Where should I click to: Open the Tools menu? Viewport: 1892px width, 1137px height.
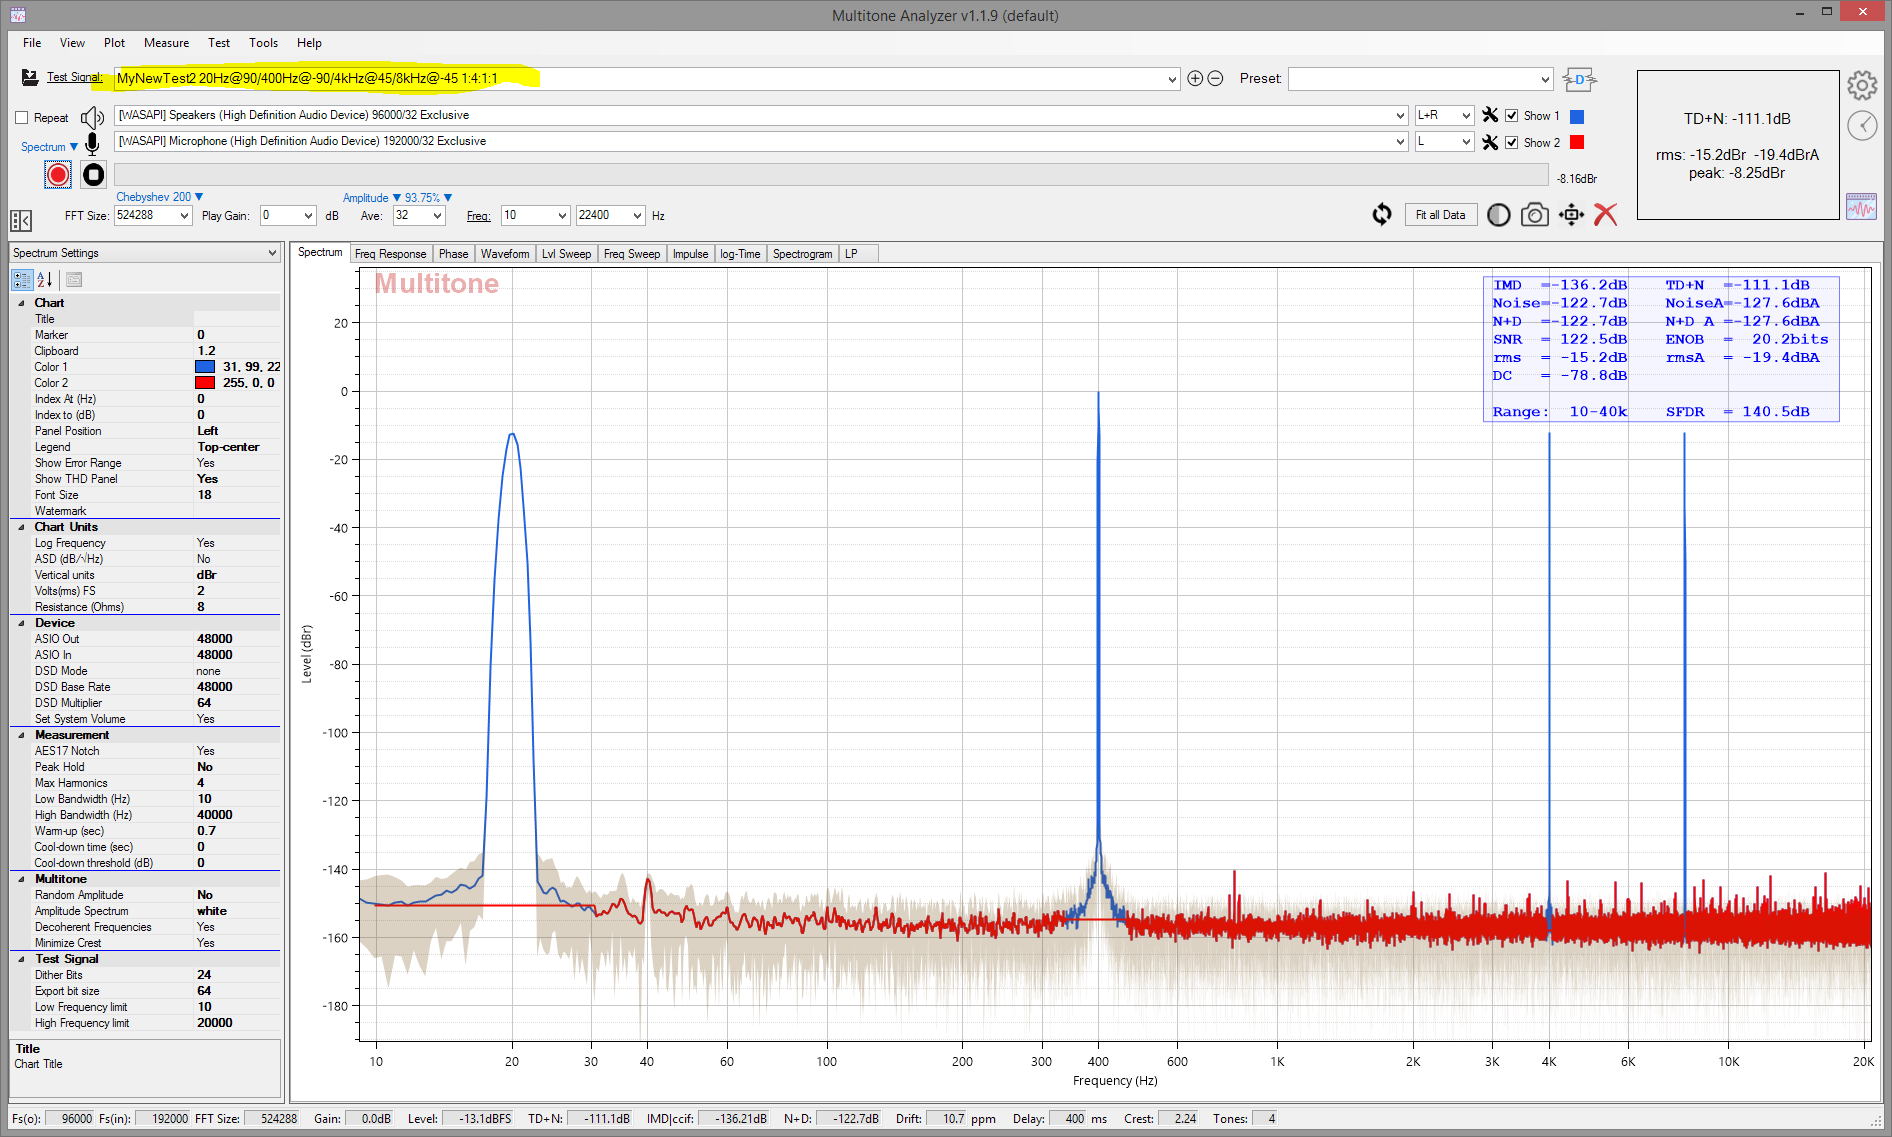click(x=263, y=43)
